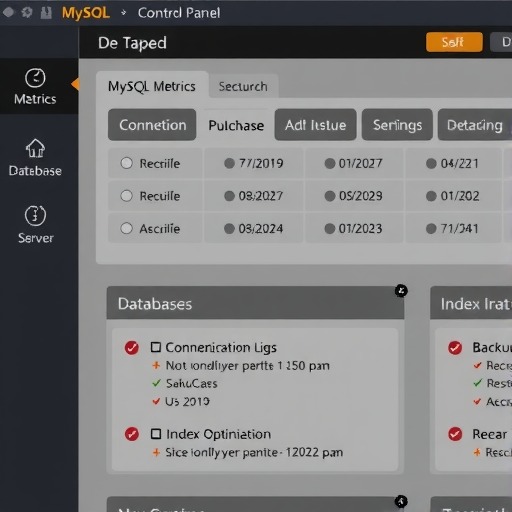The width and height of the screenshot is (512, 512).
Task: Open the Connetion tab
Action: 152,125
